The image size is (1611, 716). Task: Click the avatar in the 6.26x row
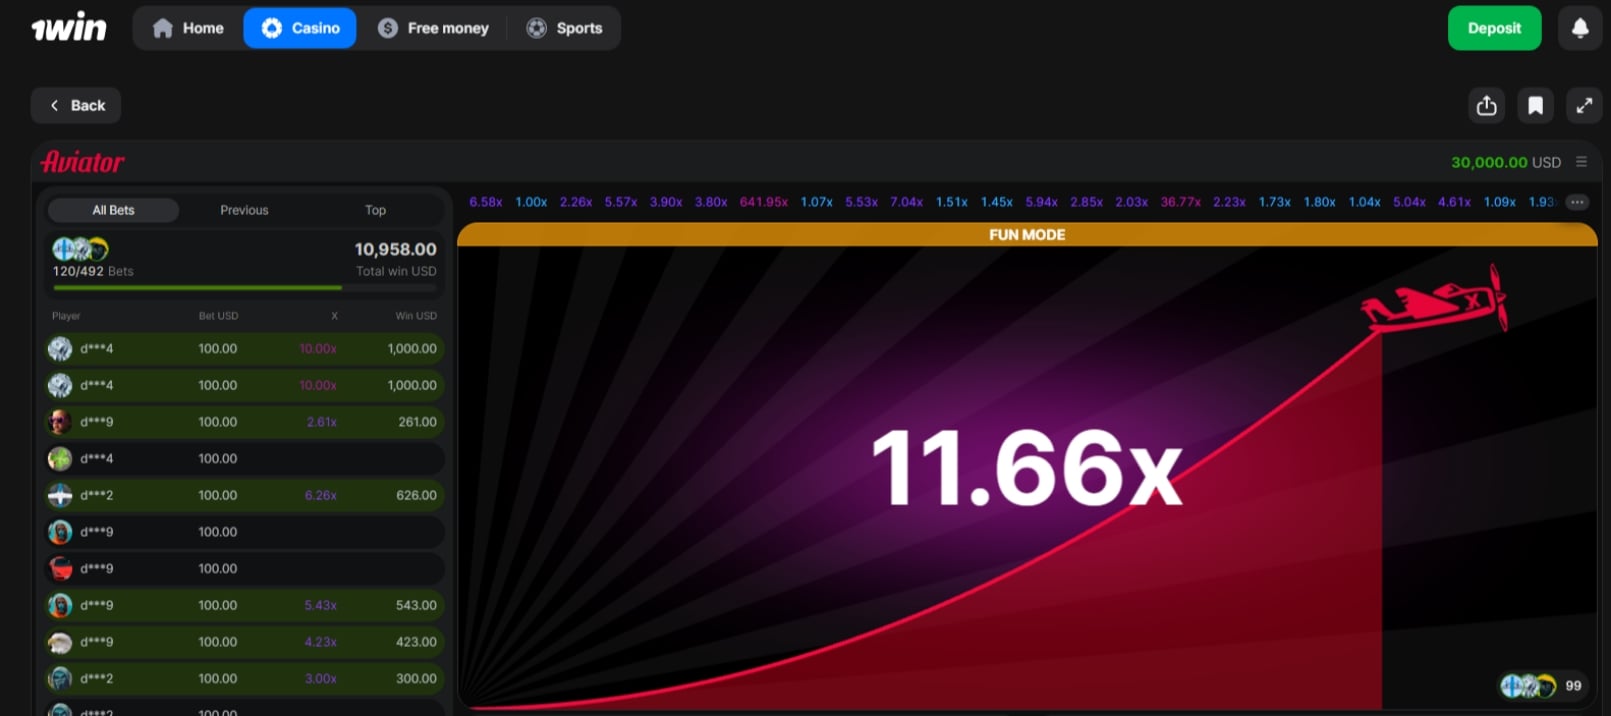[60, 495]
